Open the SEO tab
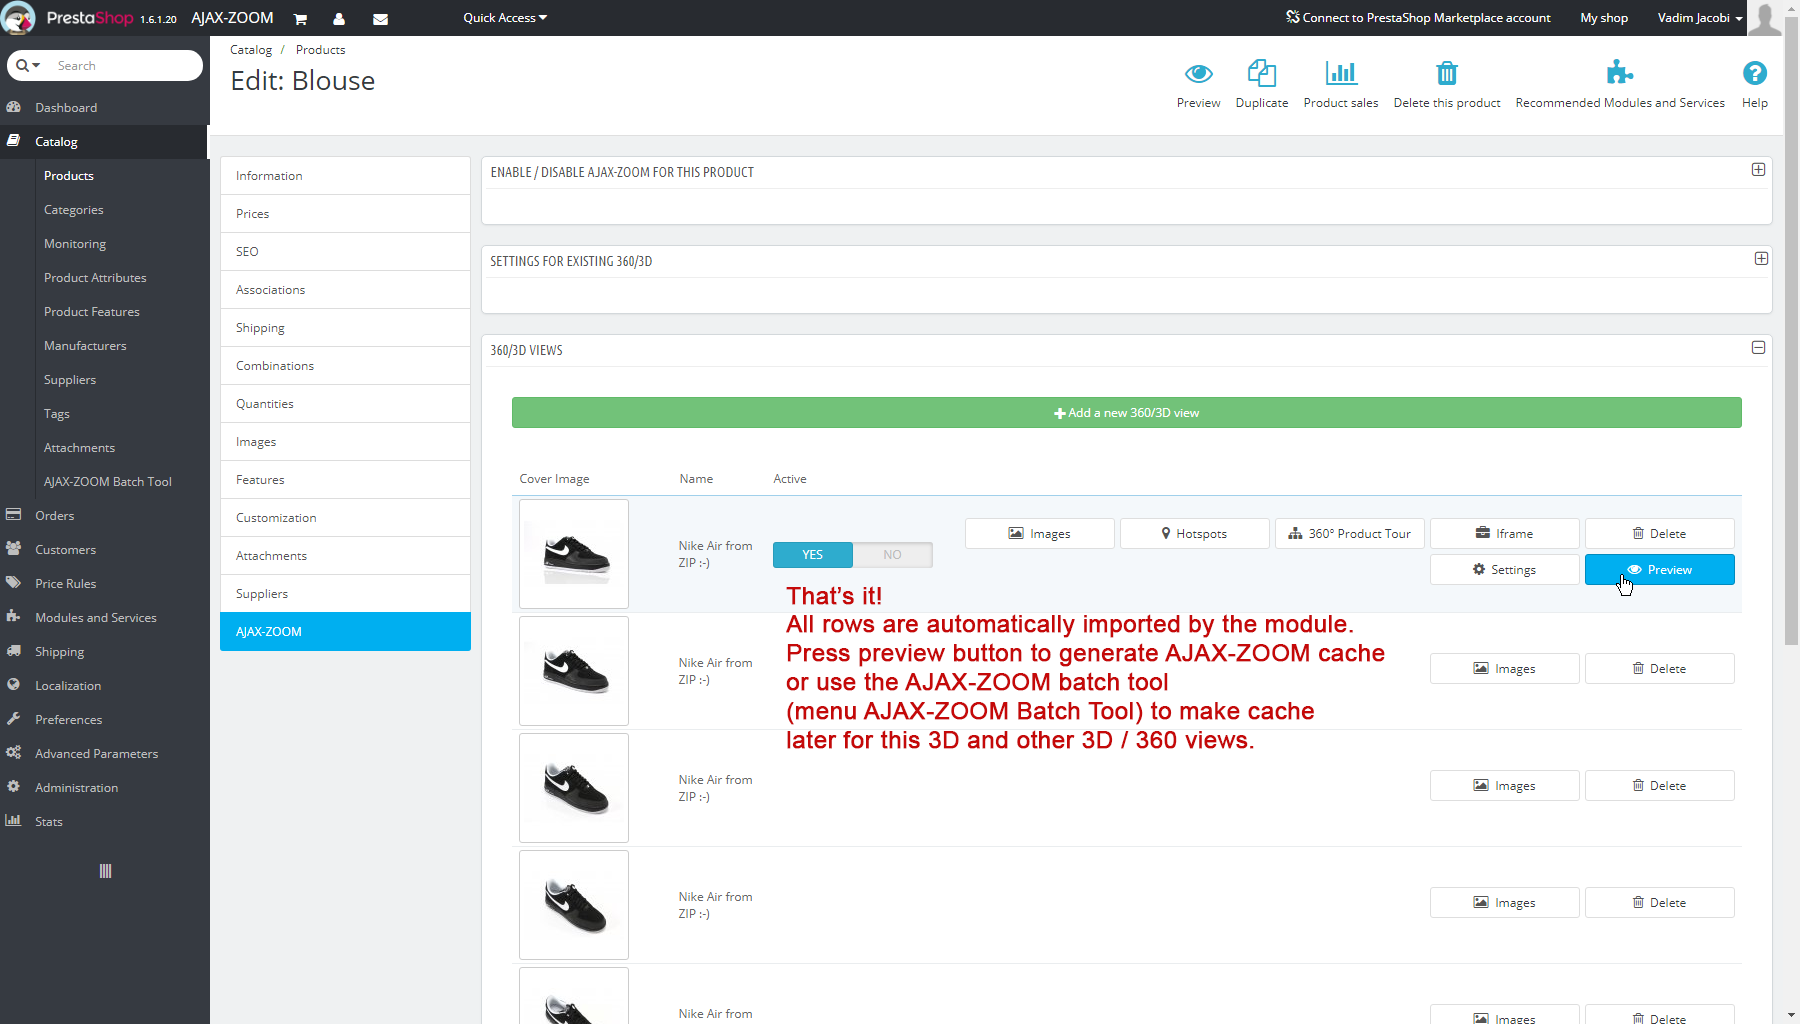This screenshot has height=1024, width=1800. [x=345, y=252]
